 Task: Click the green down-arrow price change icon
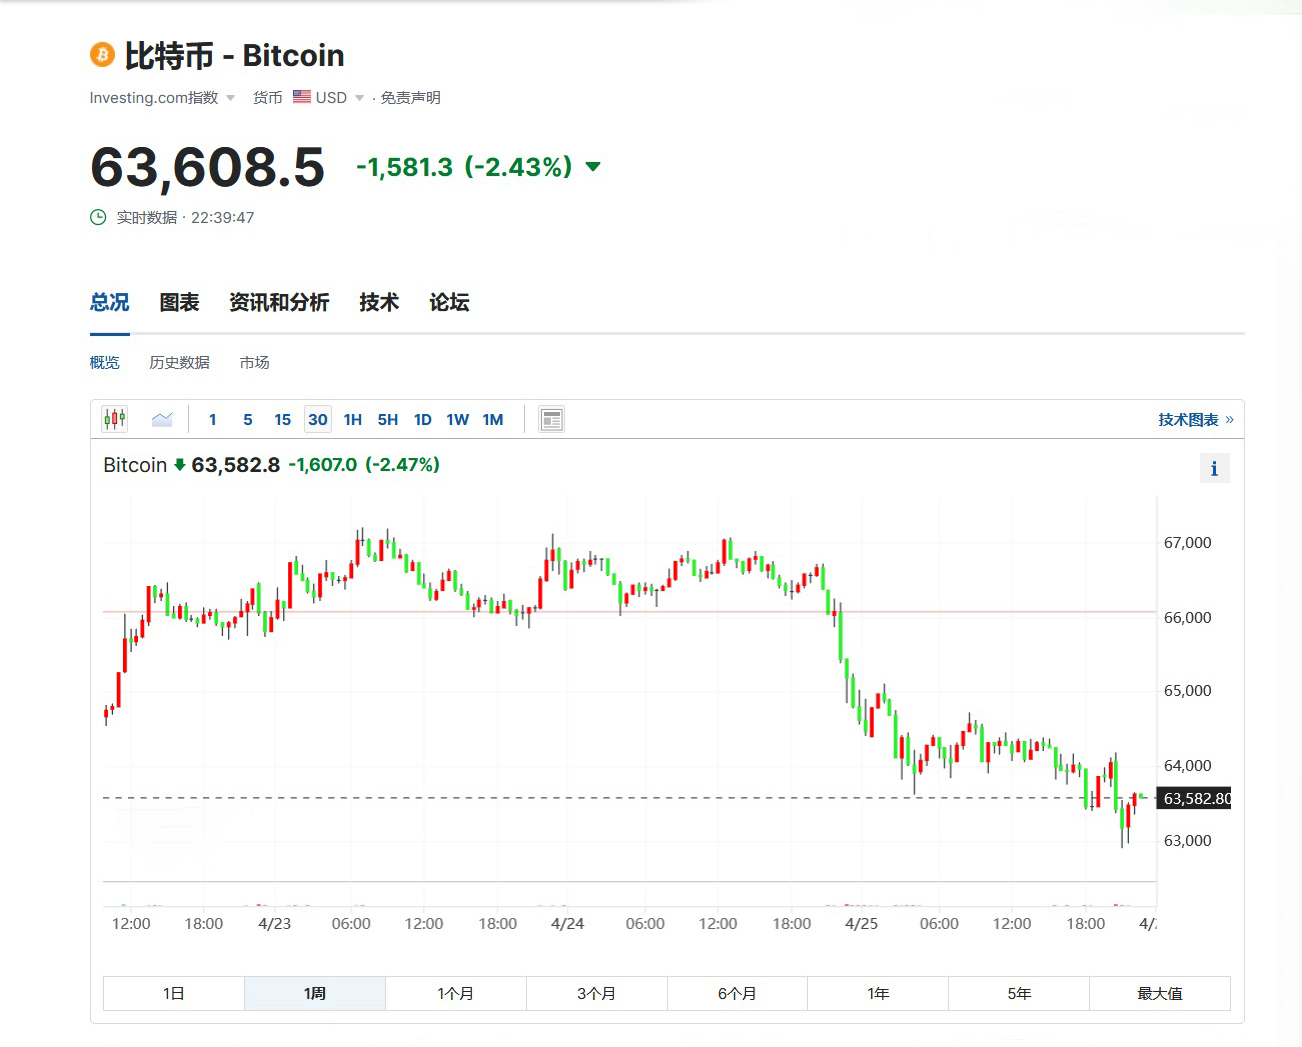(593, 167)
